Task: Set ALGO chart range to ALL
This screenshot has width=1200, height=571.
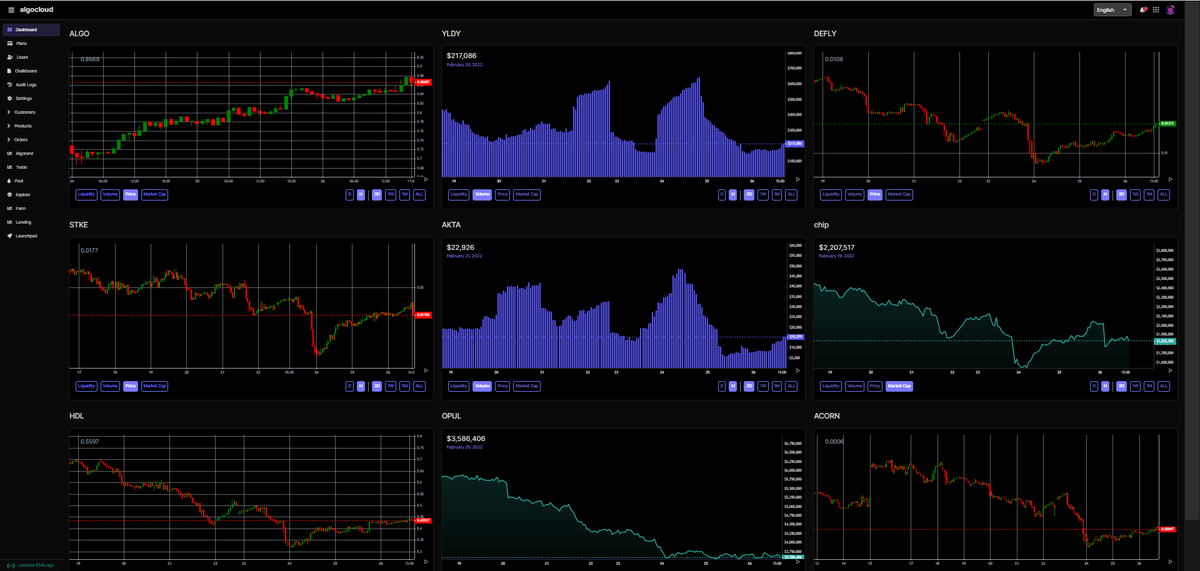Action: [x=419, y=195]
